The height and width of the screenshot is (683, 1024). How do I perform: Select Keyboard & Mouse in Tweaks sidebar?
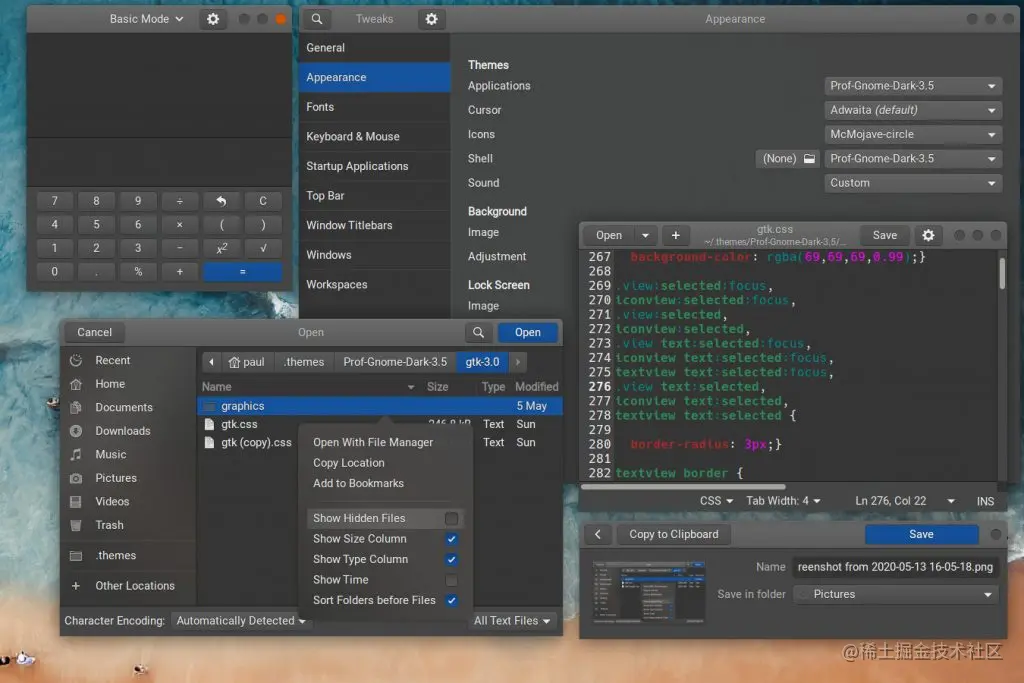point(375,136)
